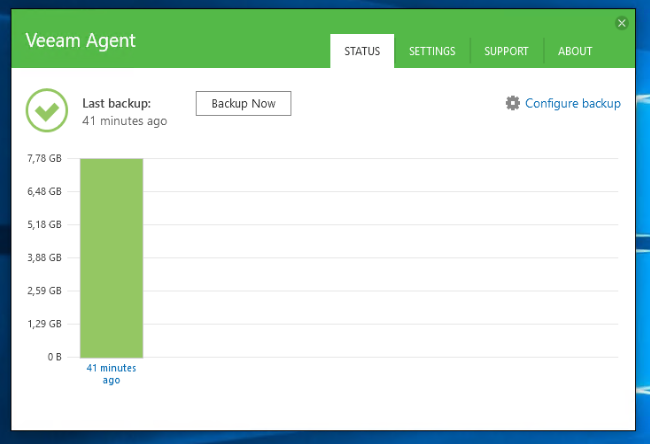Viewport: 650px width, 444px height.
Task: Go to the SUPPORT tab
Action: tap(507, 51)
